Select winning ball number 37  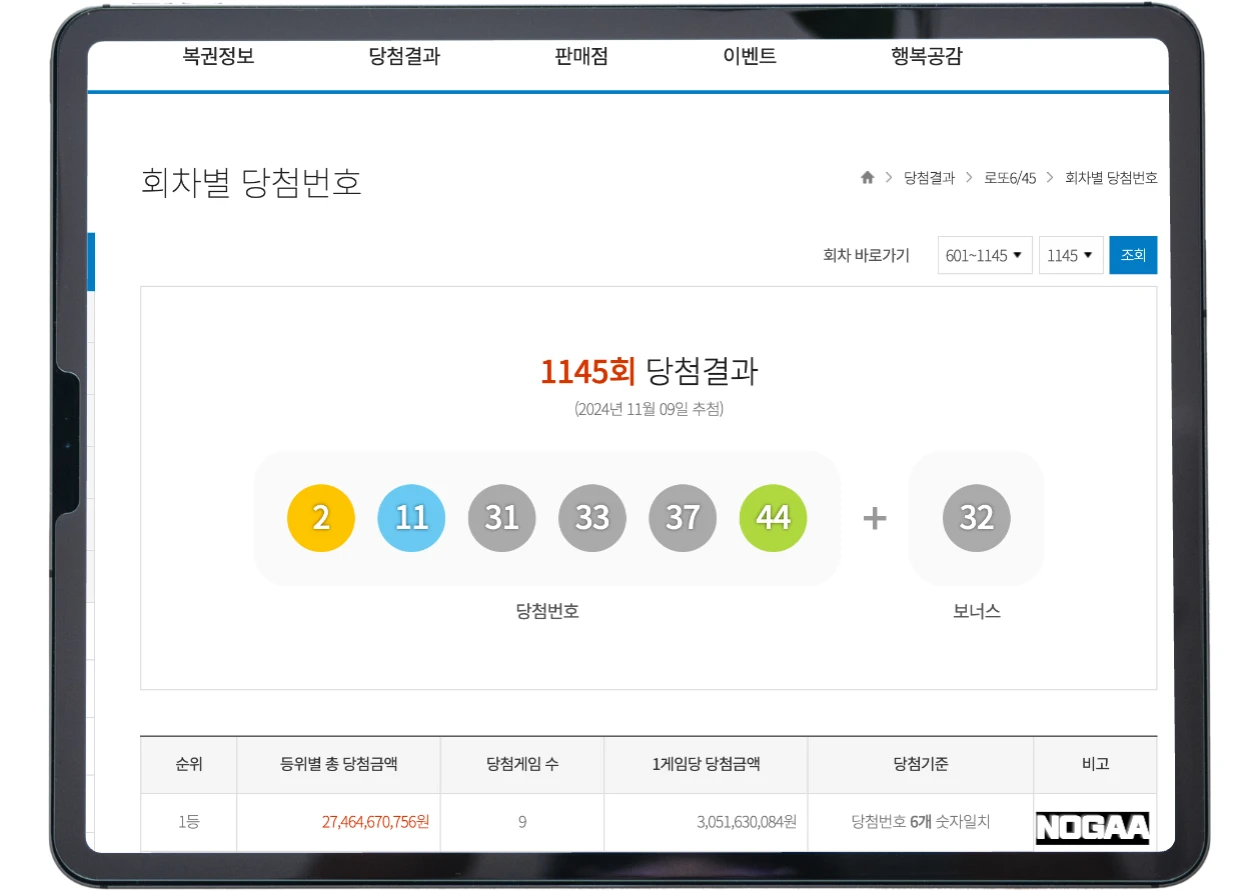pyautogui.click(x=682, y=518)
